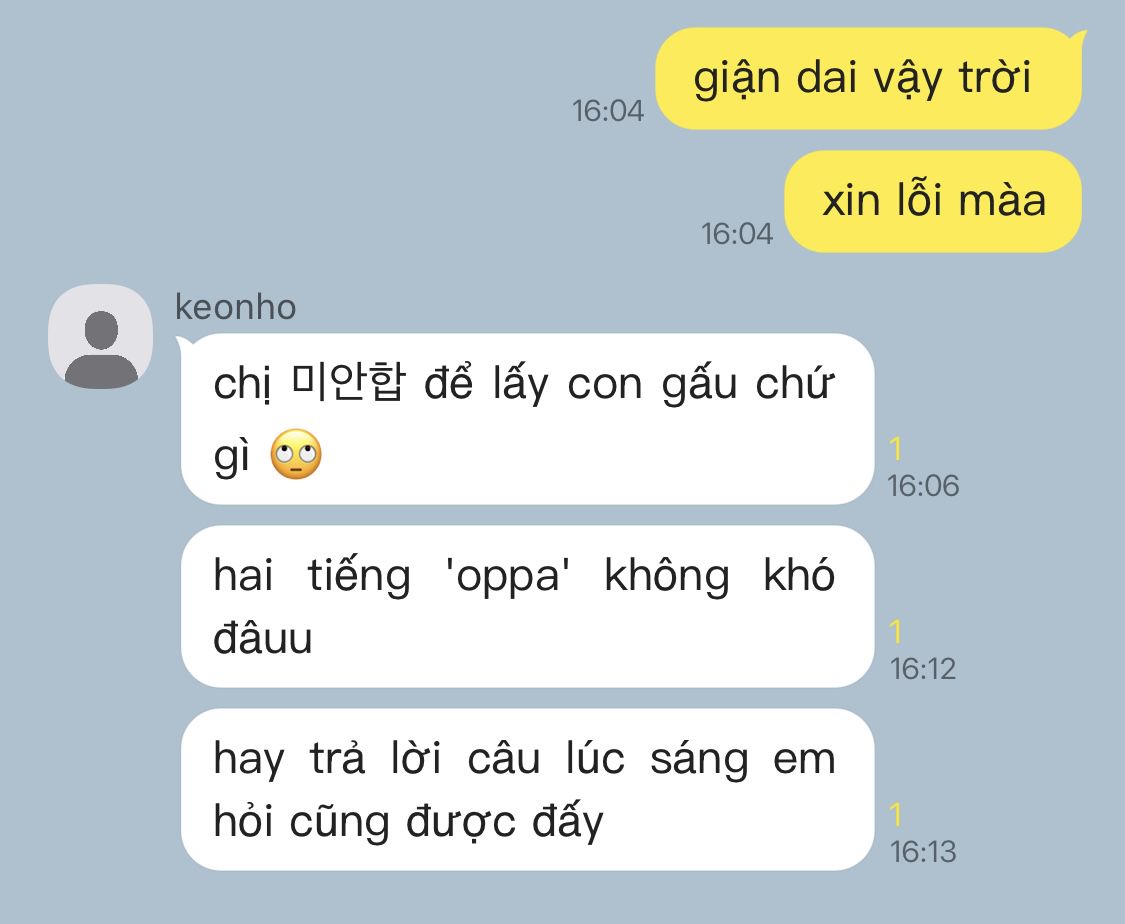Tap the unread count beside 16:06
This screenshot has width=1125, height=924.
(895, 449)
